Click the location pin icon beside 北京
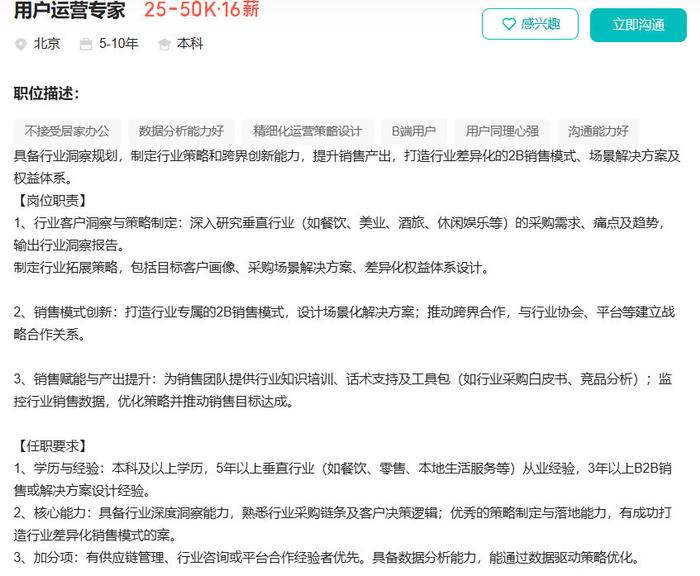The image size is (700, 576). [x=21, y=44]
